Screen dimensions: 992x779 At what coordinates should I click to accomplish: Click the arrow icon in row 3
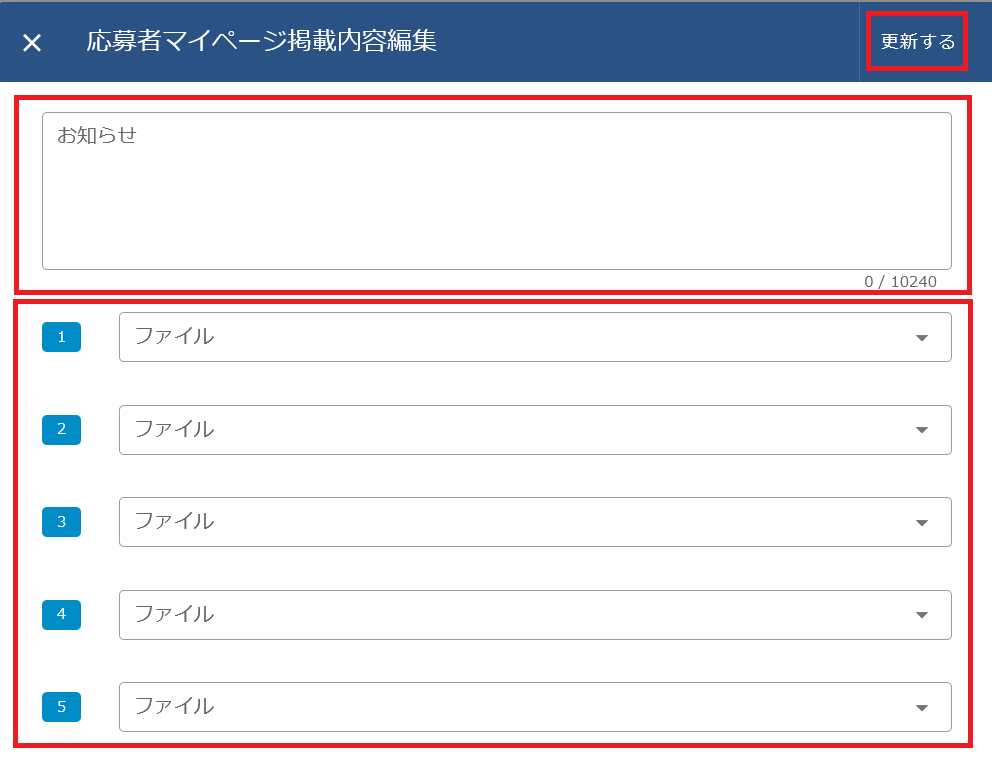click(x=922, y=522)
